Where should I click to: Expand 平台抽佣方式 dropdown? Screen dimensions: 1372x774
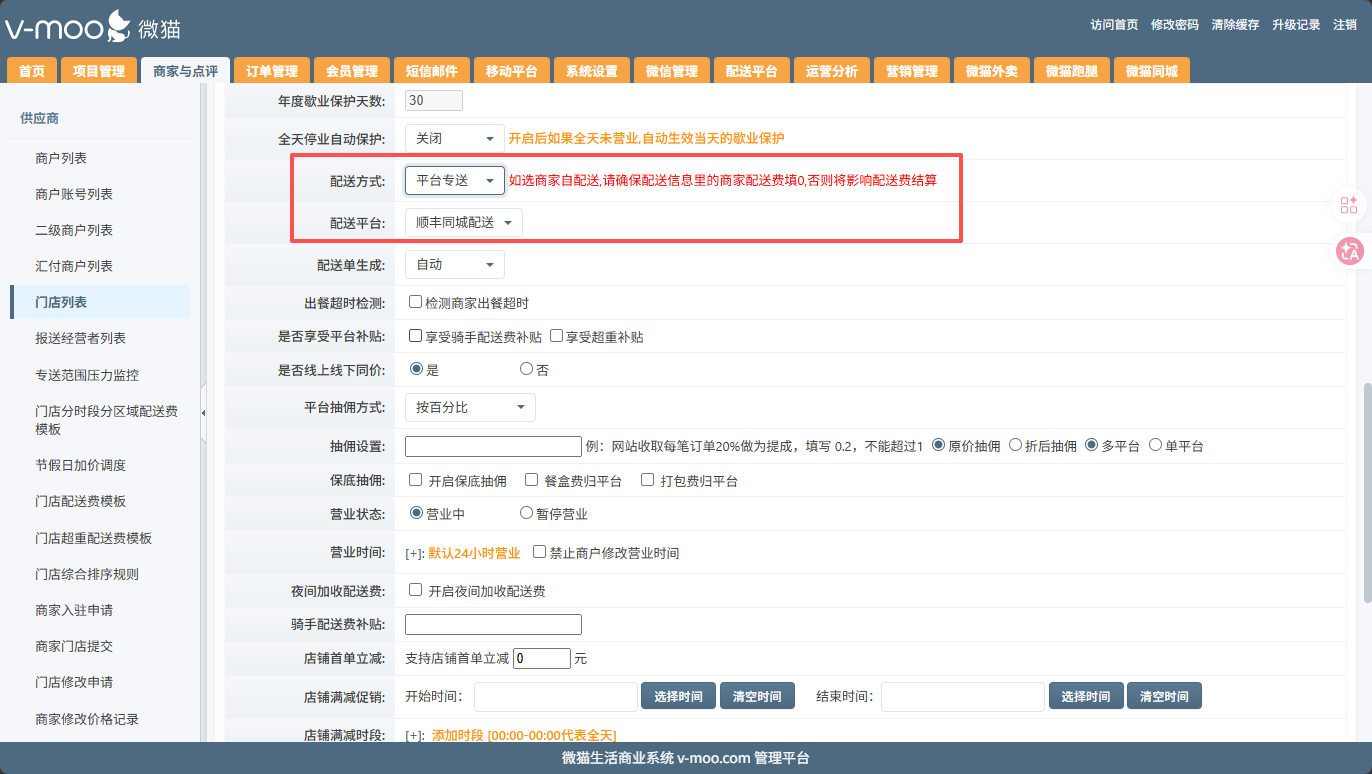coord(469,407)
